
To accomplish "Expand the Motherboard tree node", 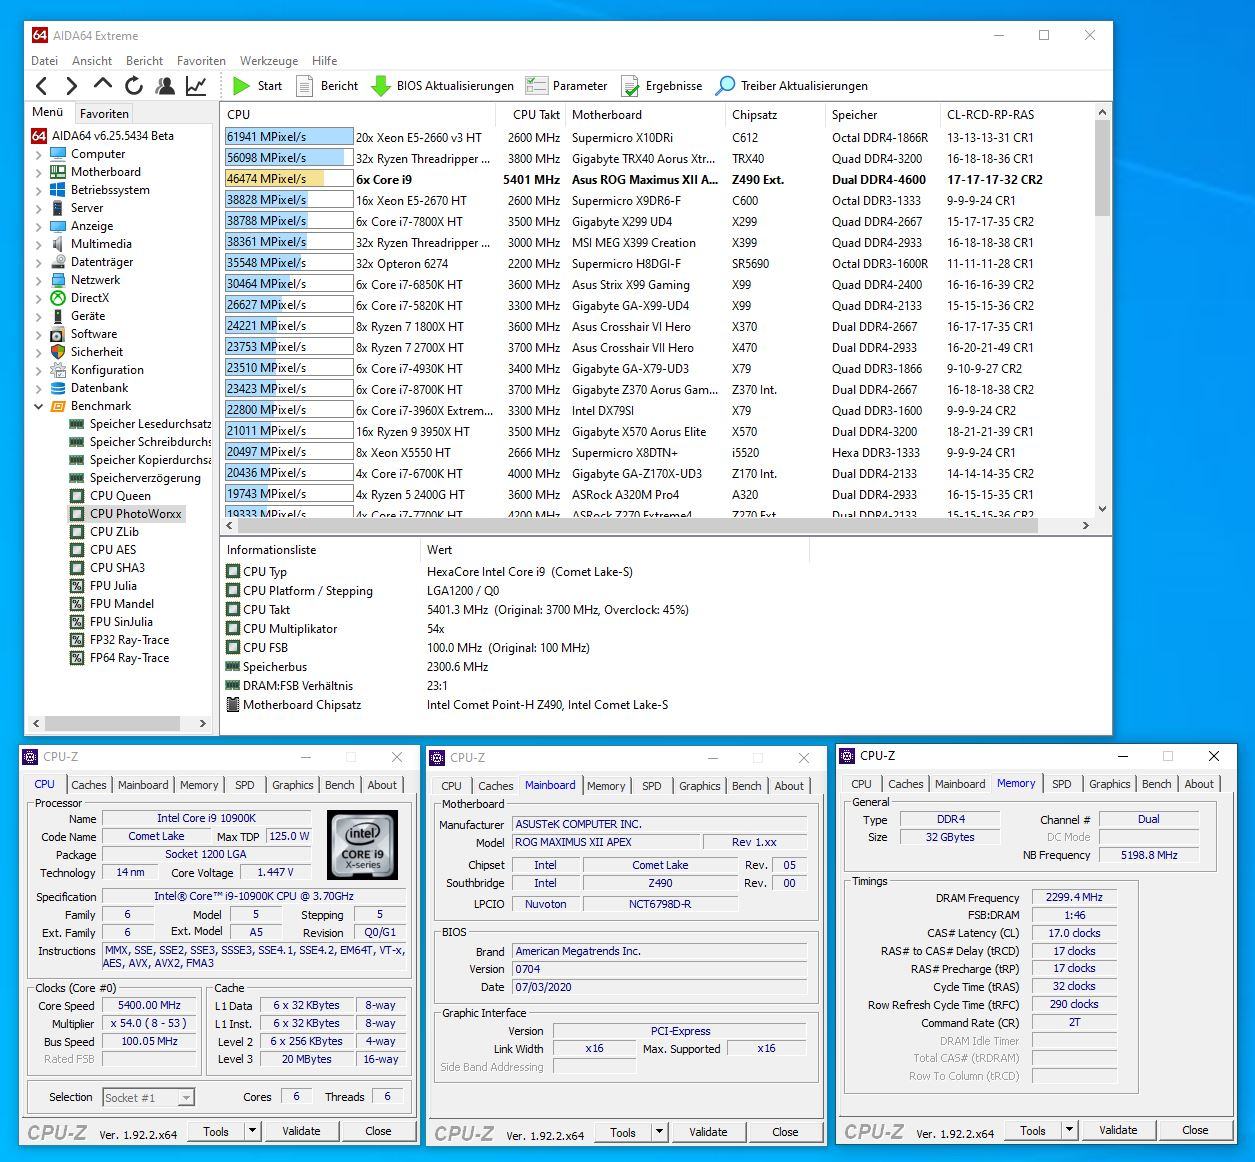I will point(39,172).
